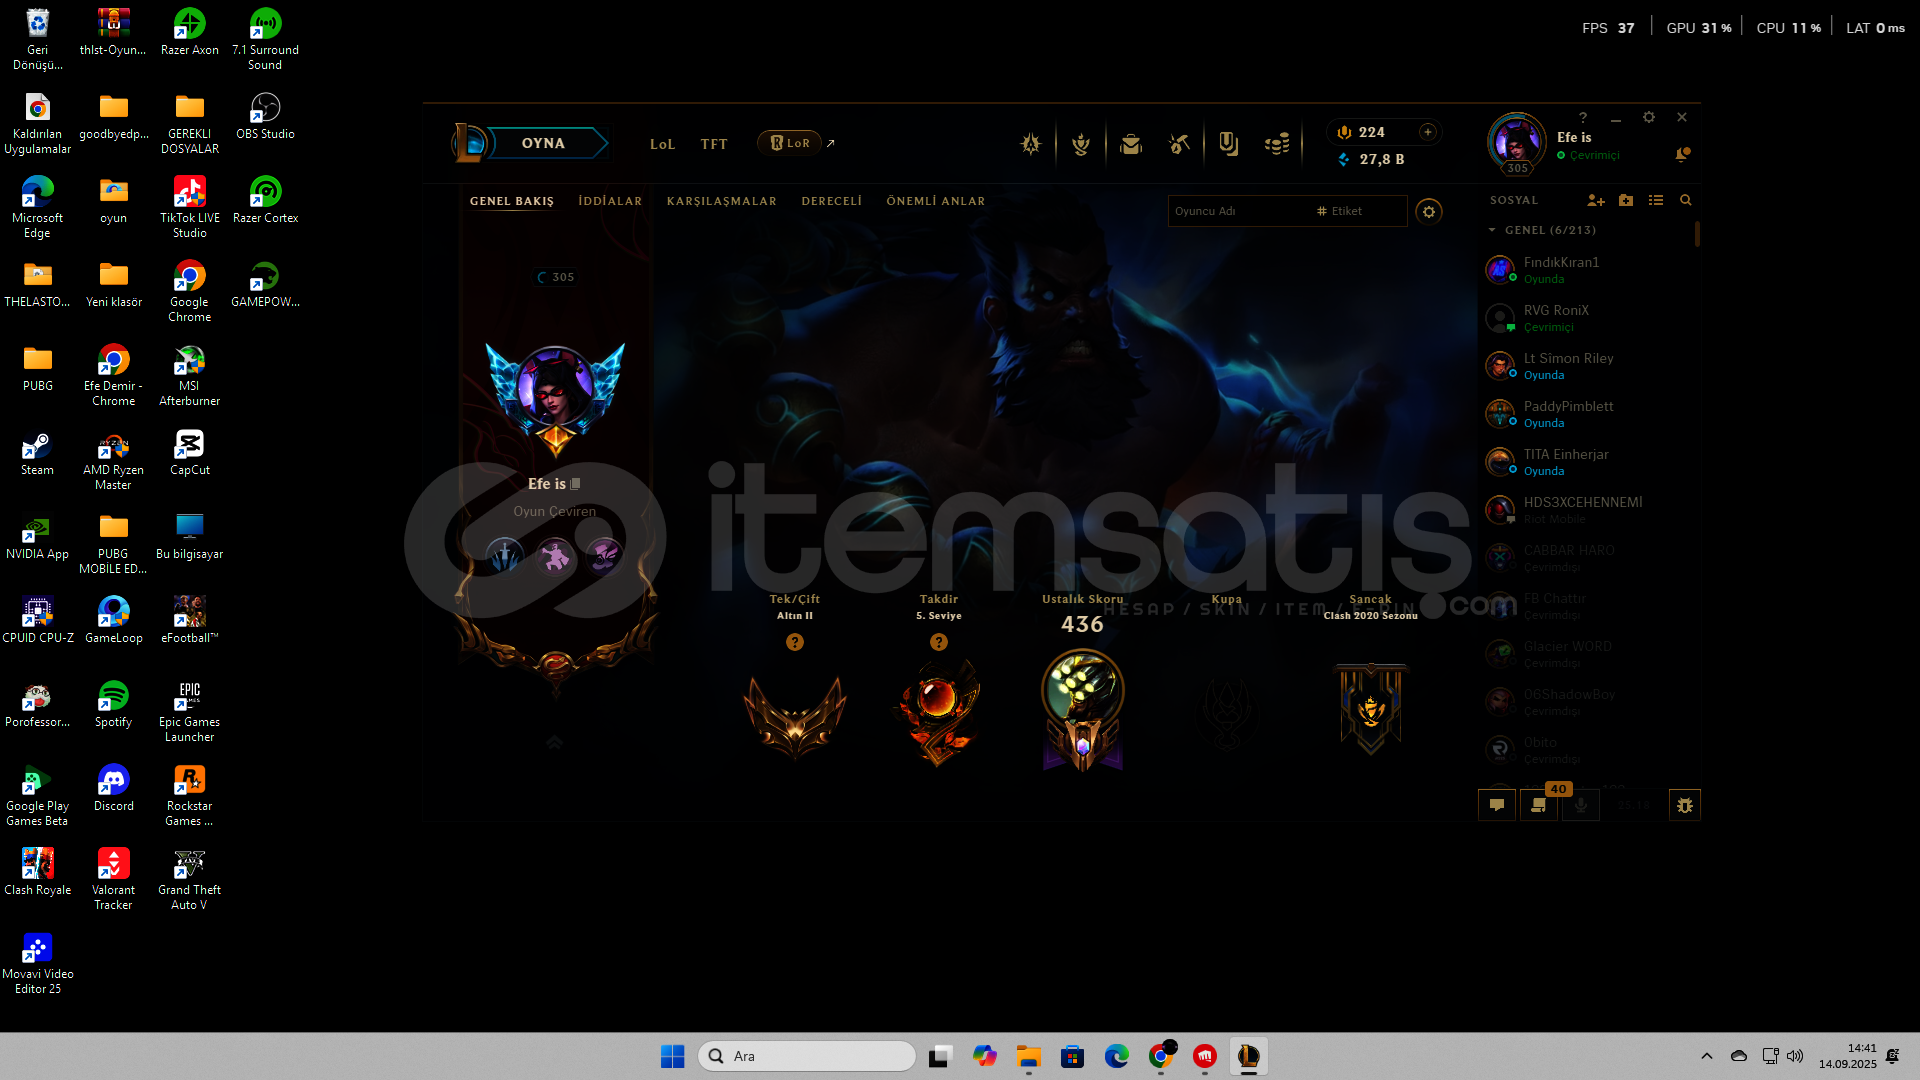The width and height of the screenshot is (1920, 1080).
Task: Add a friend in the social panel
Action: [x=1596, y=200]
